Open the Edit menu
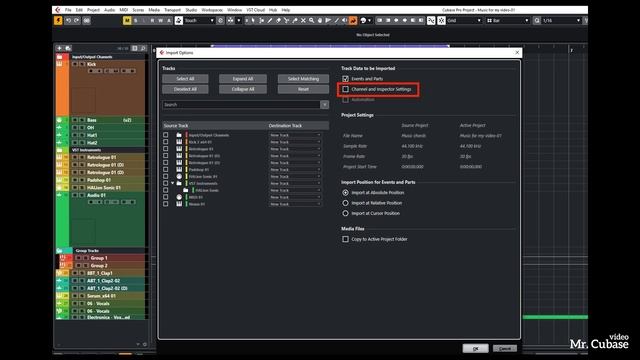 click(79, 10)
